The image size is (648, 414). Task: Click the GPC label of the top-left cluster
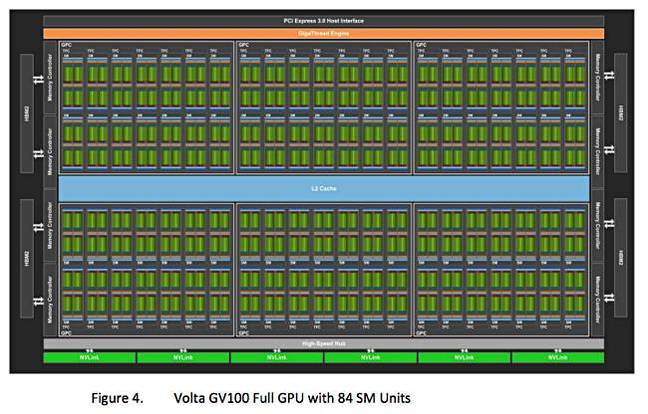[66, 45]
